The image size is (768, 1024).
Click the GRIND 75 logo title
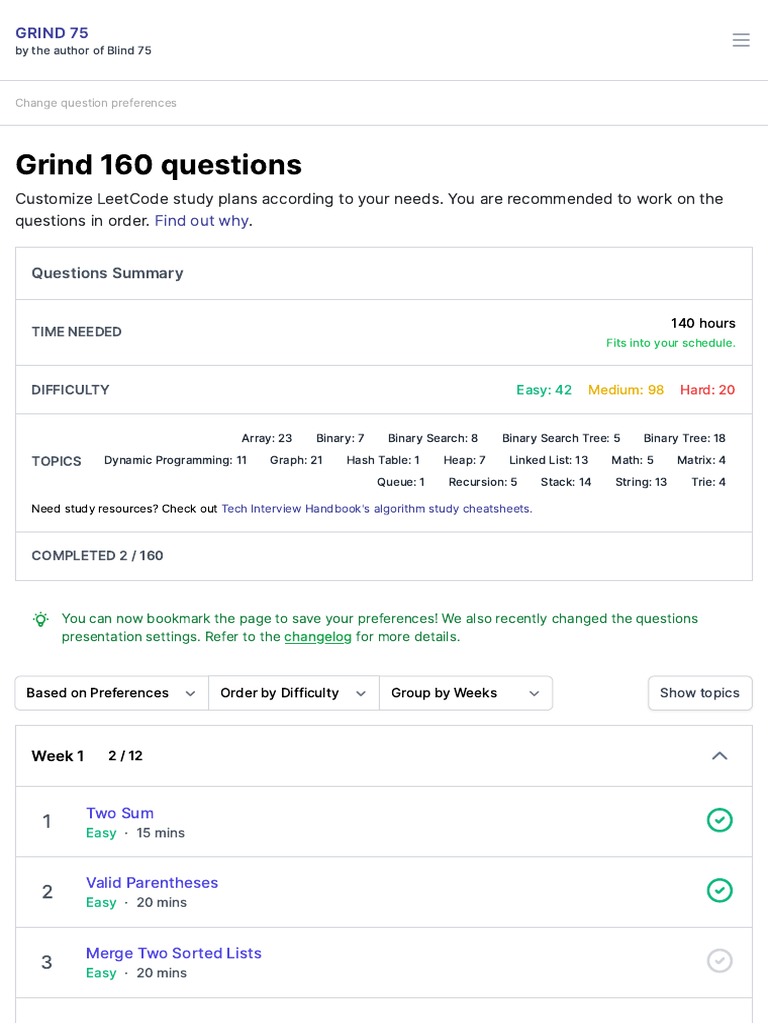pos(52,33)
